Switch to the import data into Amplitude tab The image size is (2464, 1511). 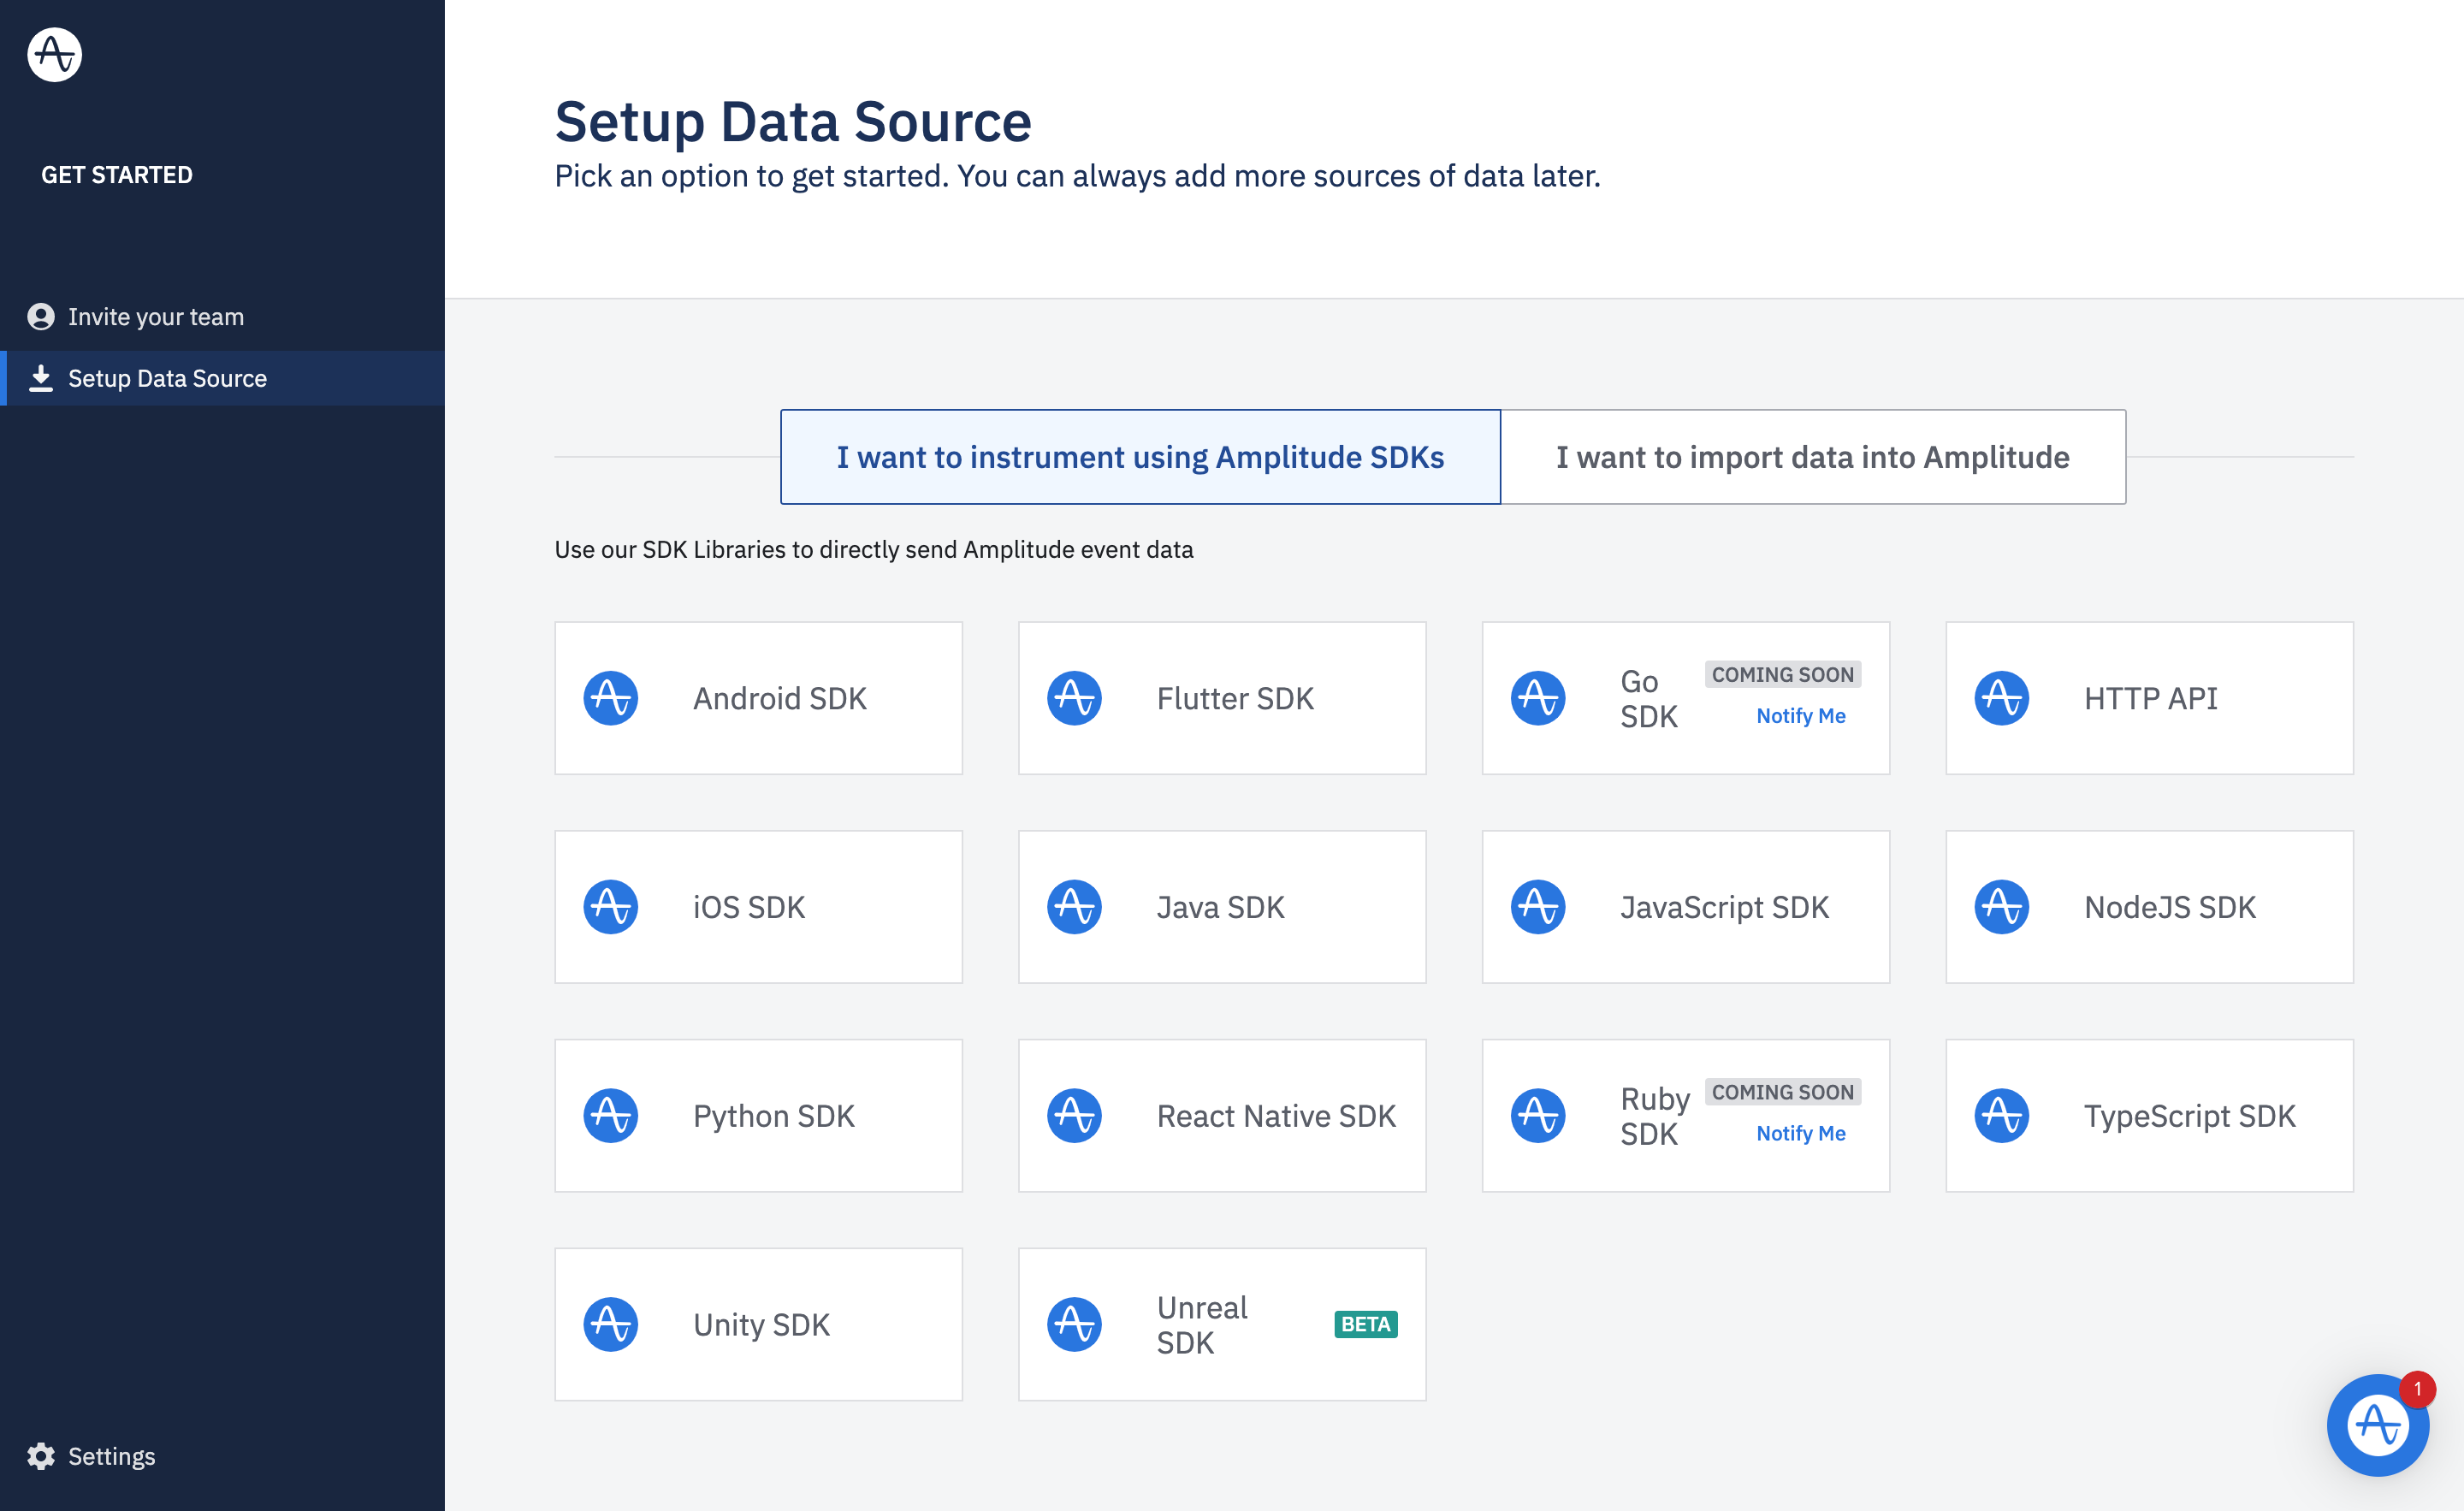[1812, 457]
